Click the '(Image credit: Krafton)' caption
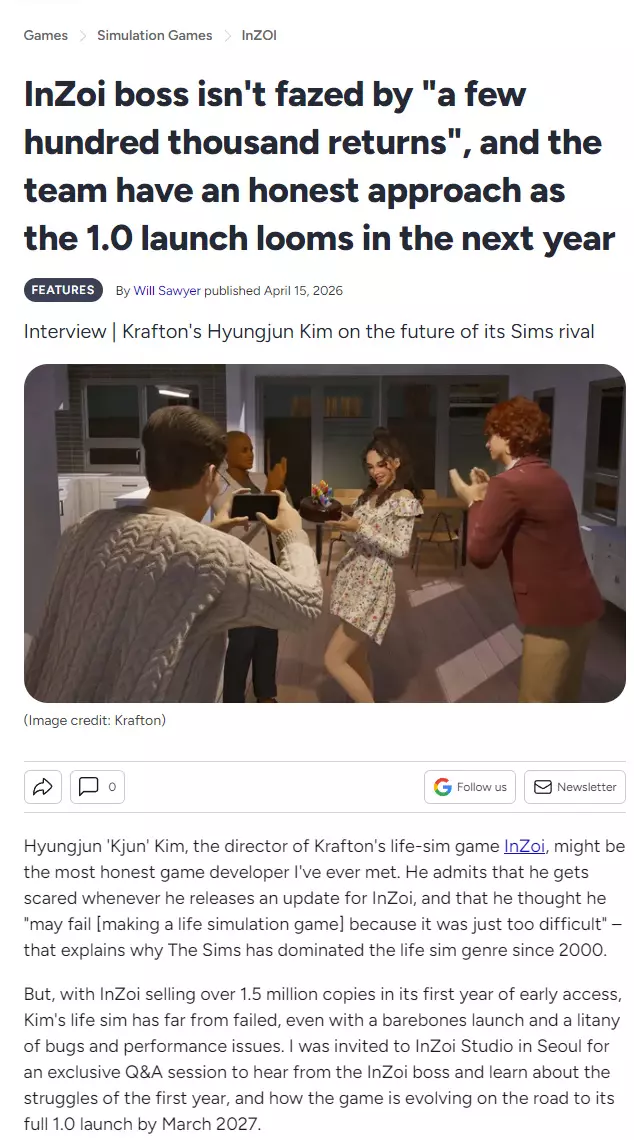 tap(95, 720)
